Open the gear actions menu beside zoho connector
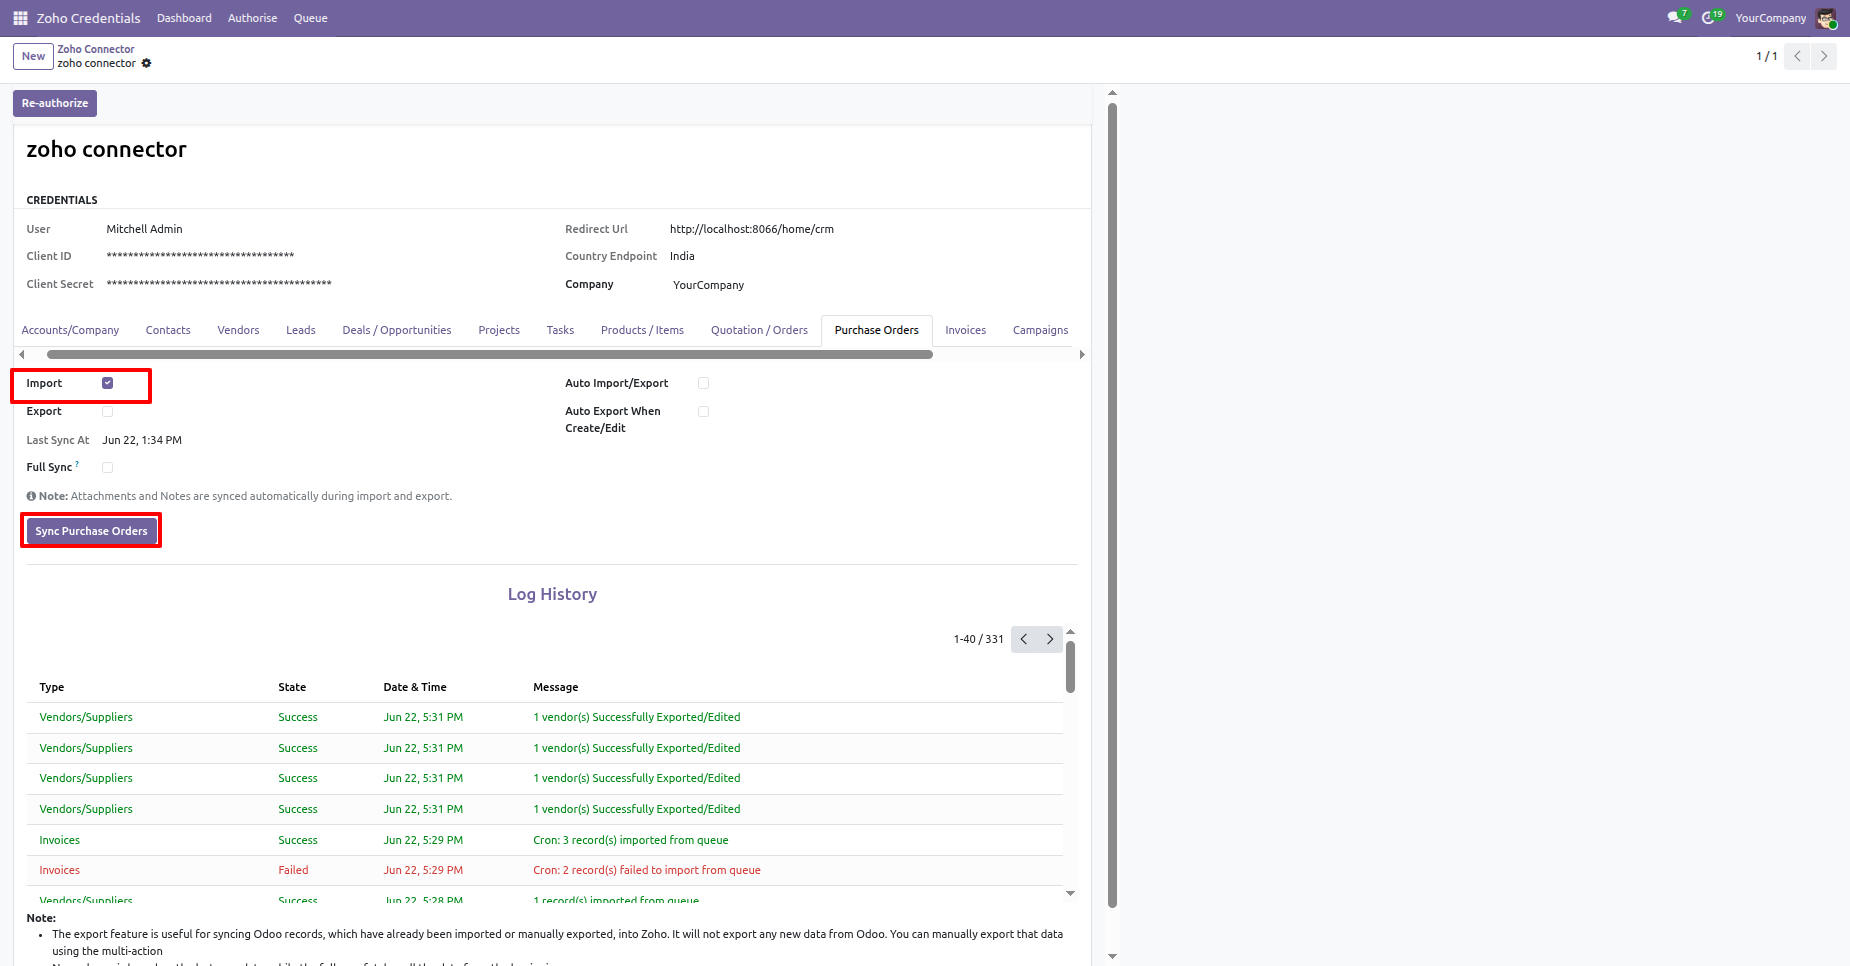 146,63
